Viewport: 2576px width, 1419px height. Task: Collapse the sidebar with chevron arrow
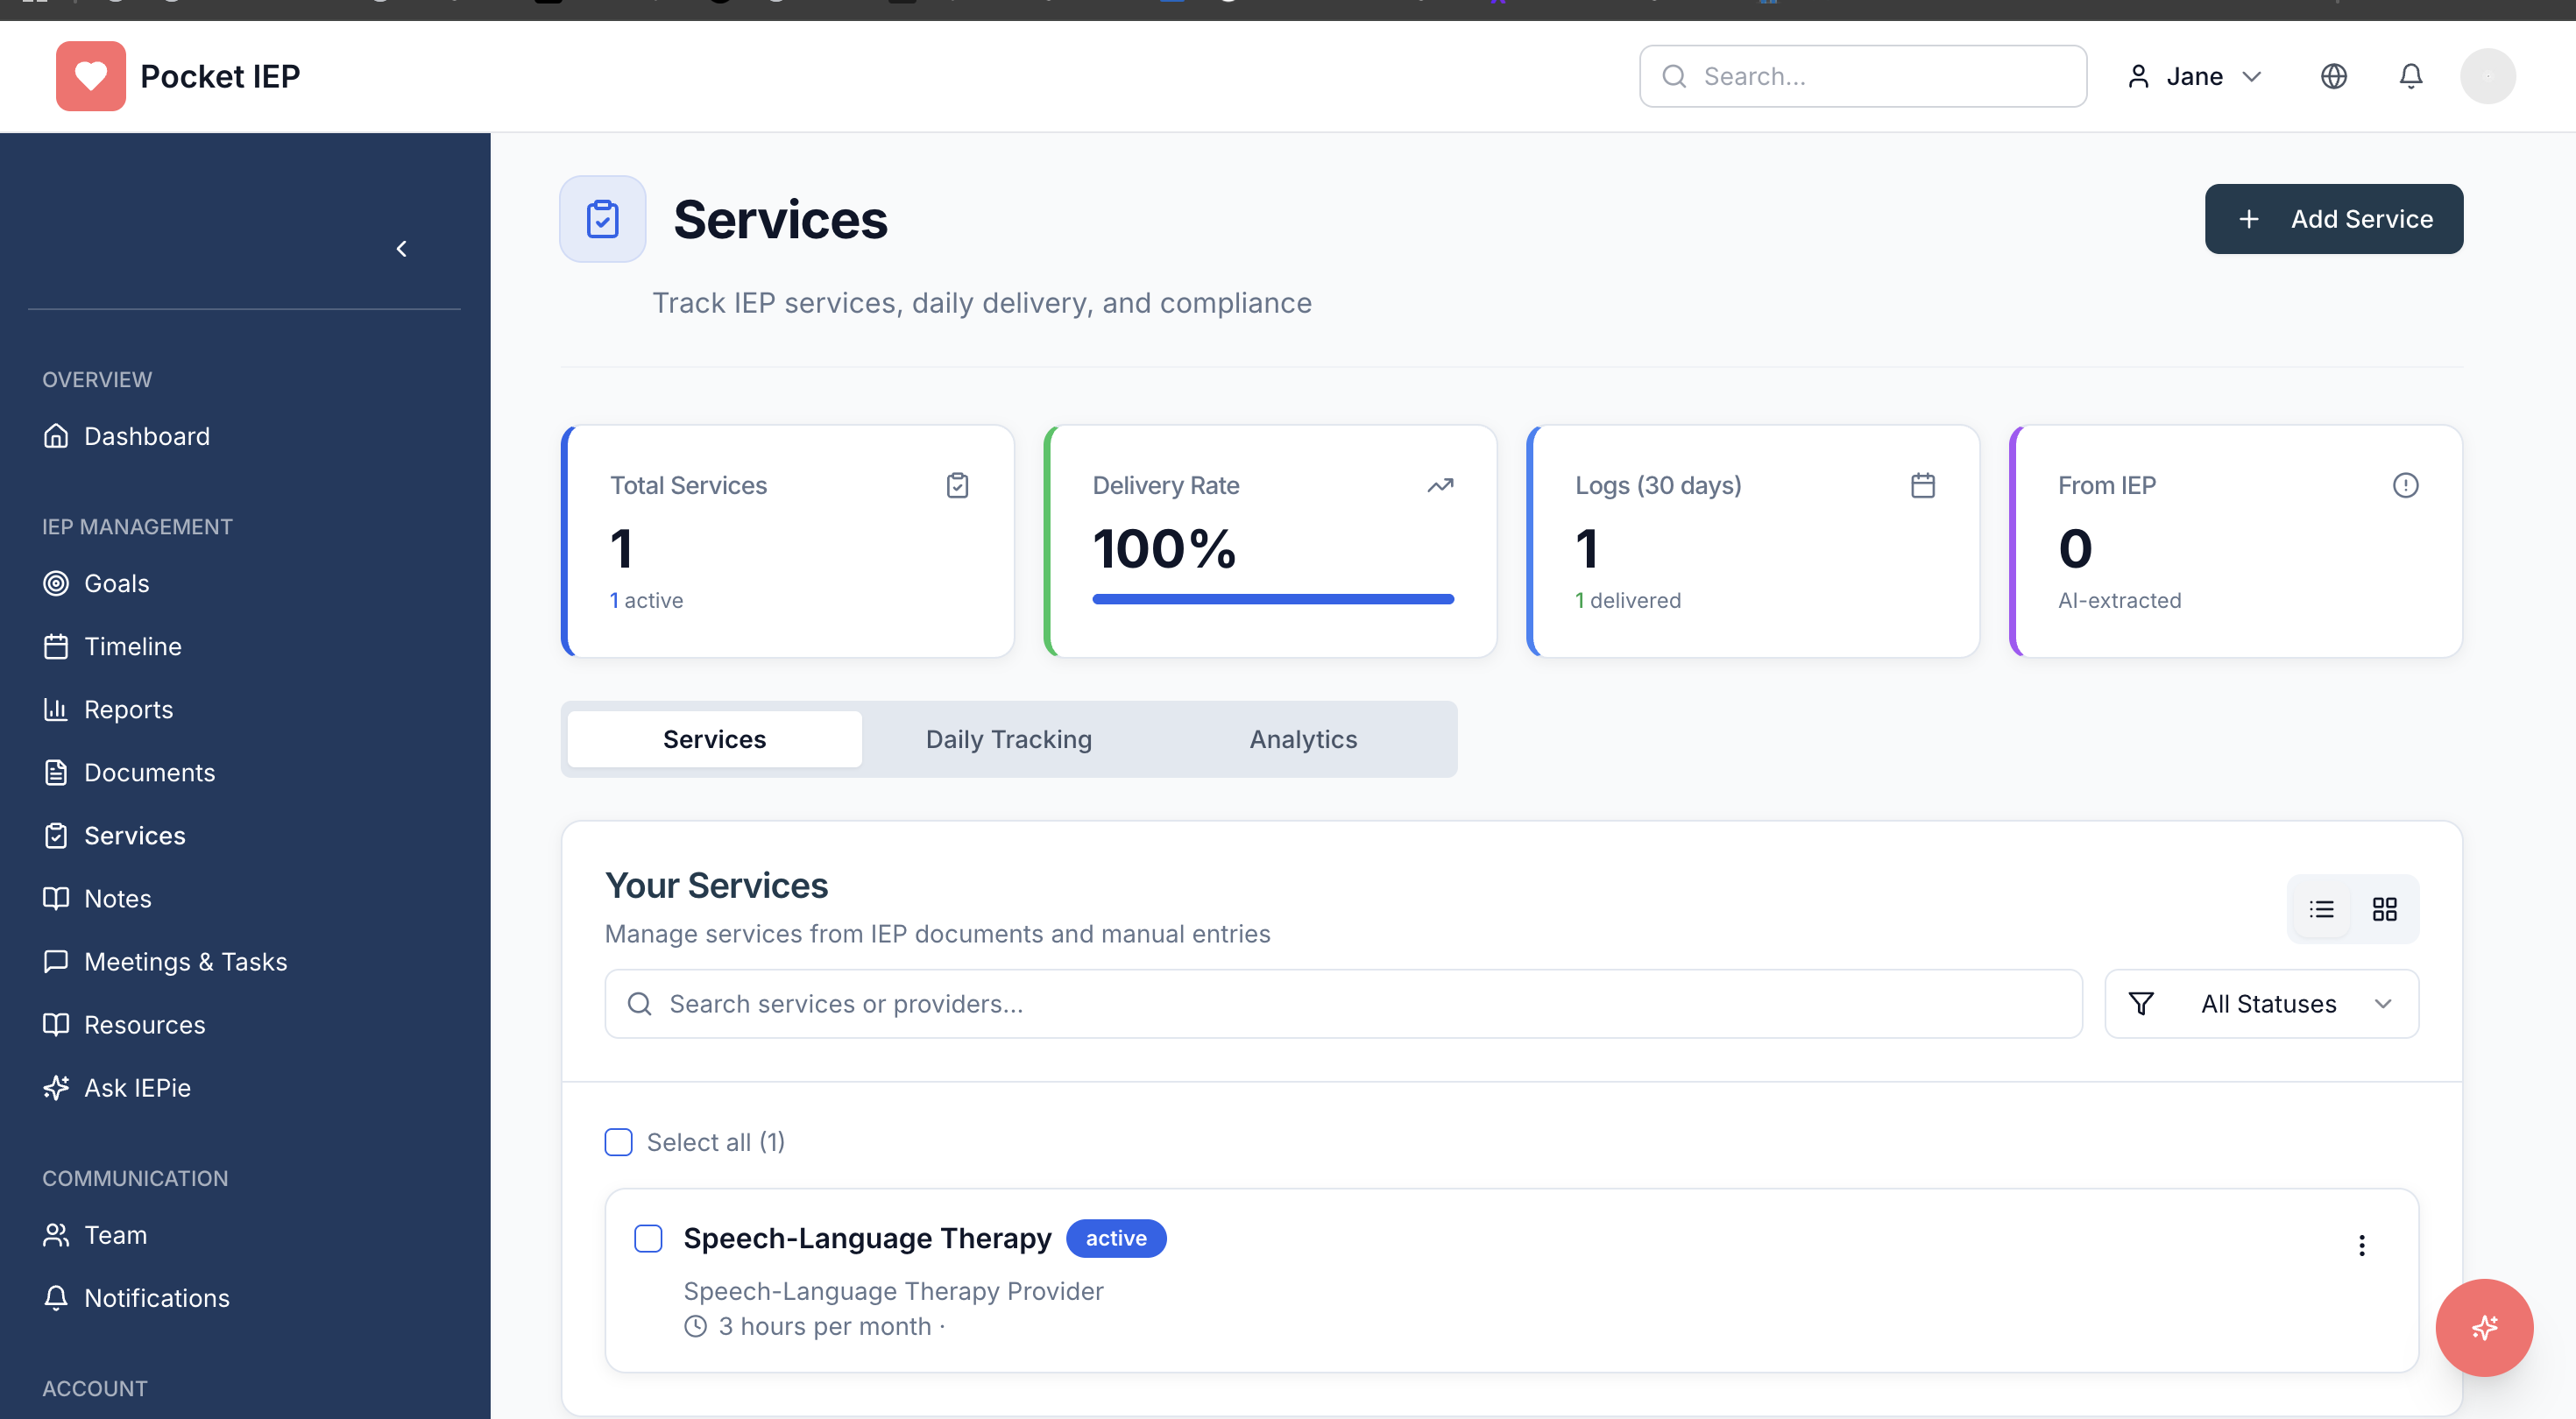pyautogui.click(x=401, y=249)
